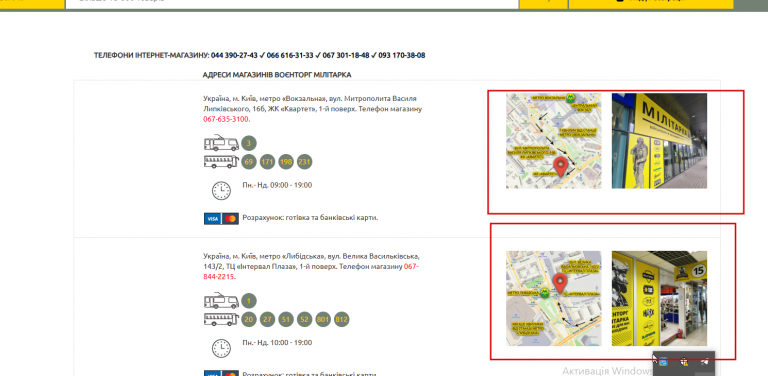Click the phone number 066 616-31-33

(x=290, y=55)
